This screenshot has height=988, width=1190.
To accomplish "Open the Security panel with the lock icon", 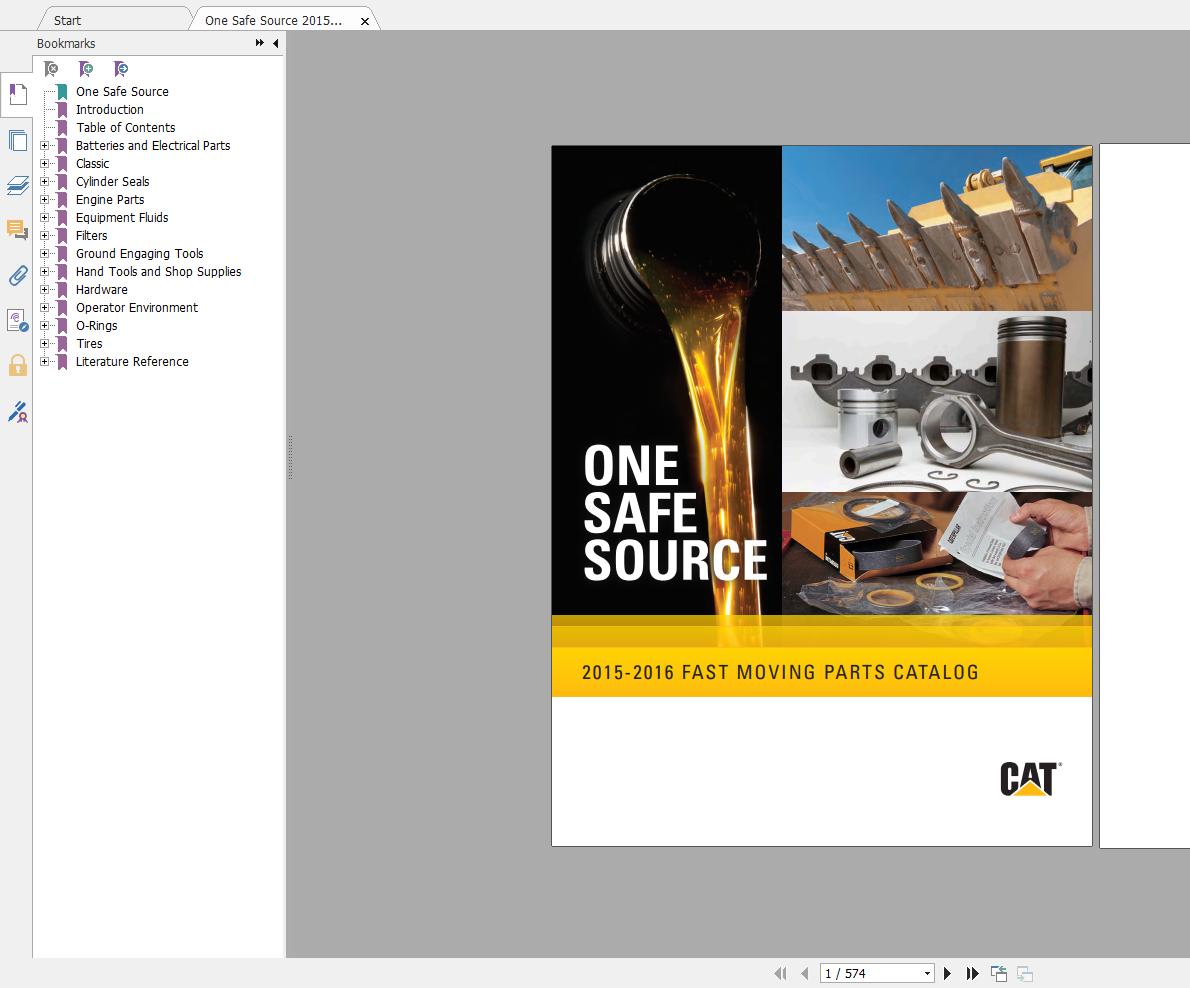I will click(x=16, y=366).
